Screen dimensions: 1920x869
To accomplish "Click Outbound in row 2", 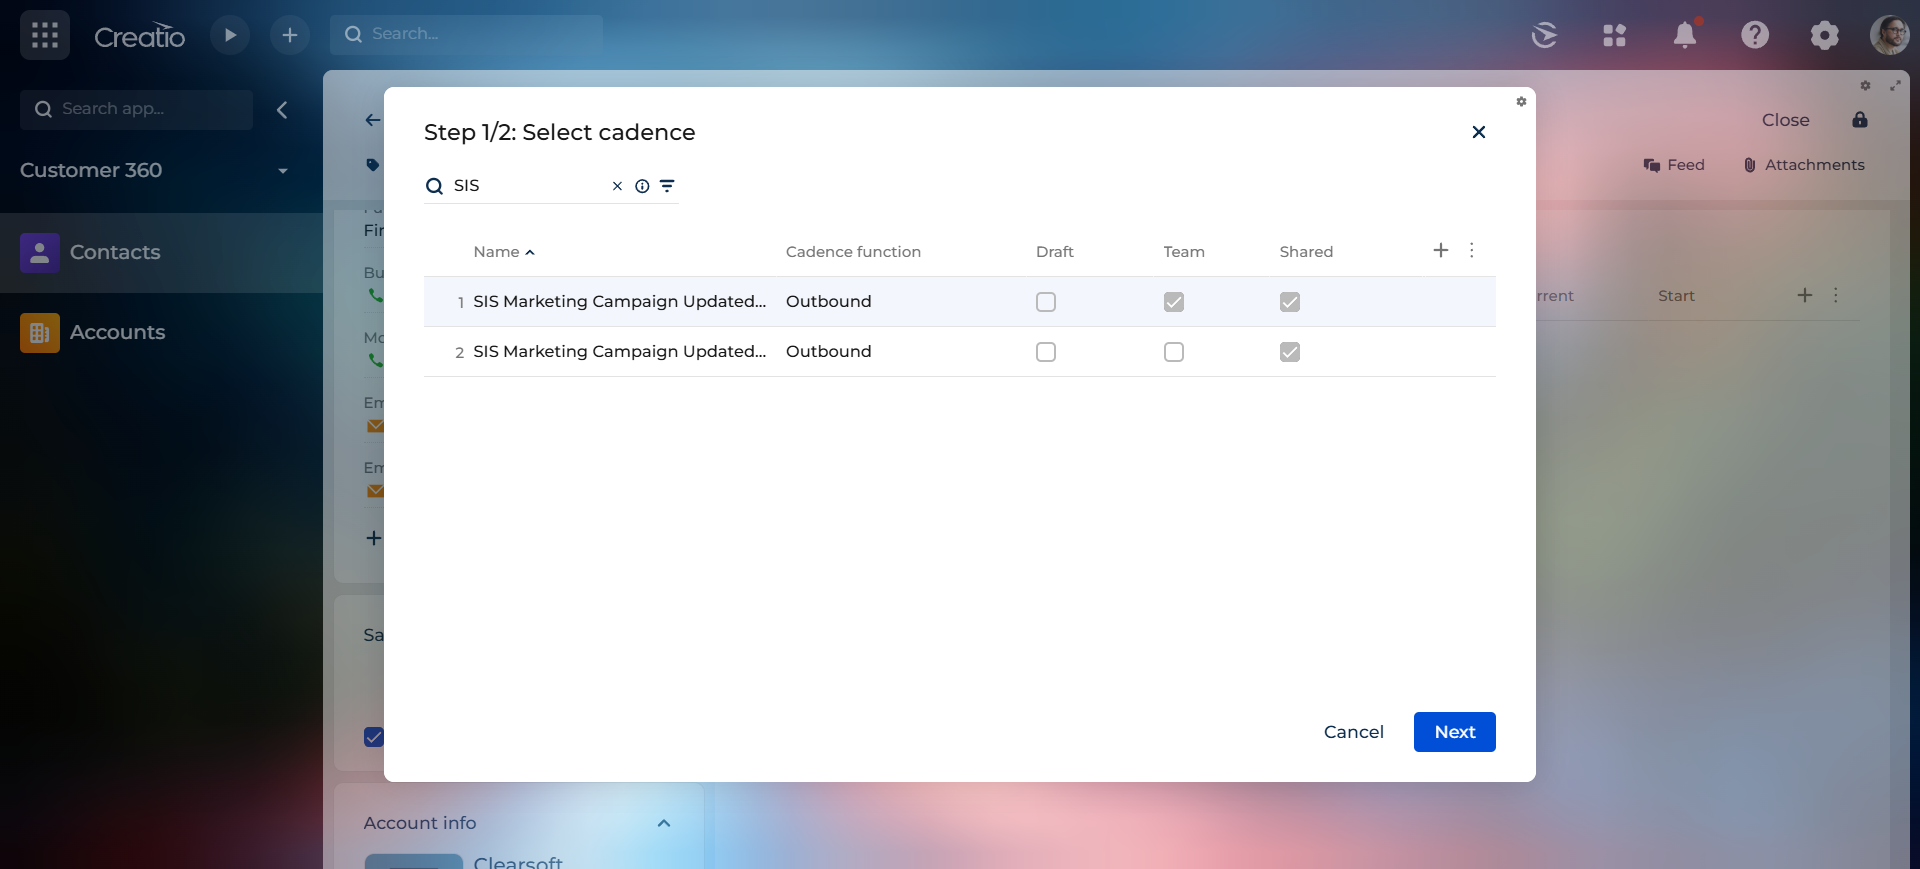I will pos(828,352).
